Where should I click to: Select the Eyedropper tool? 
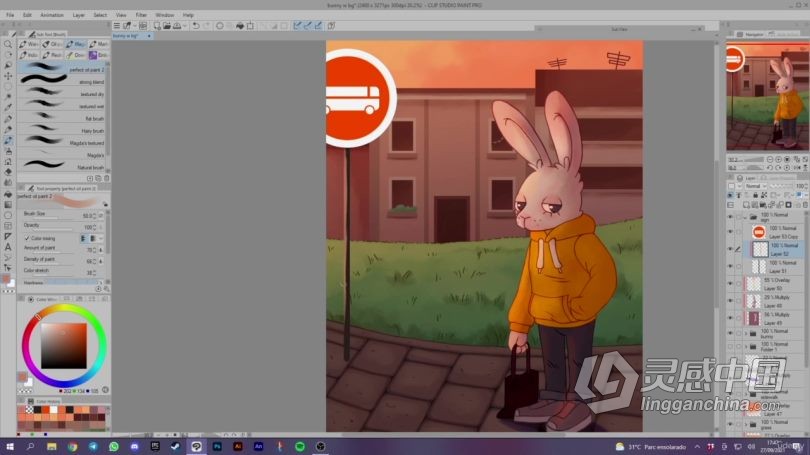[8, 108]
